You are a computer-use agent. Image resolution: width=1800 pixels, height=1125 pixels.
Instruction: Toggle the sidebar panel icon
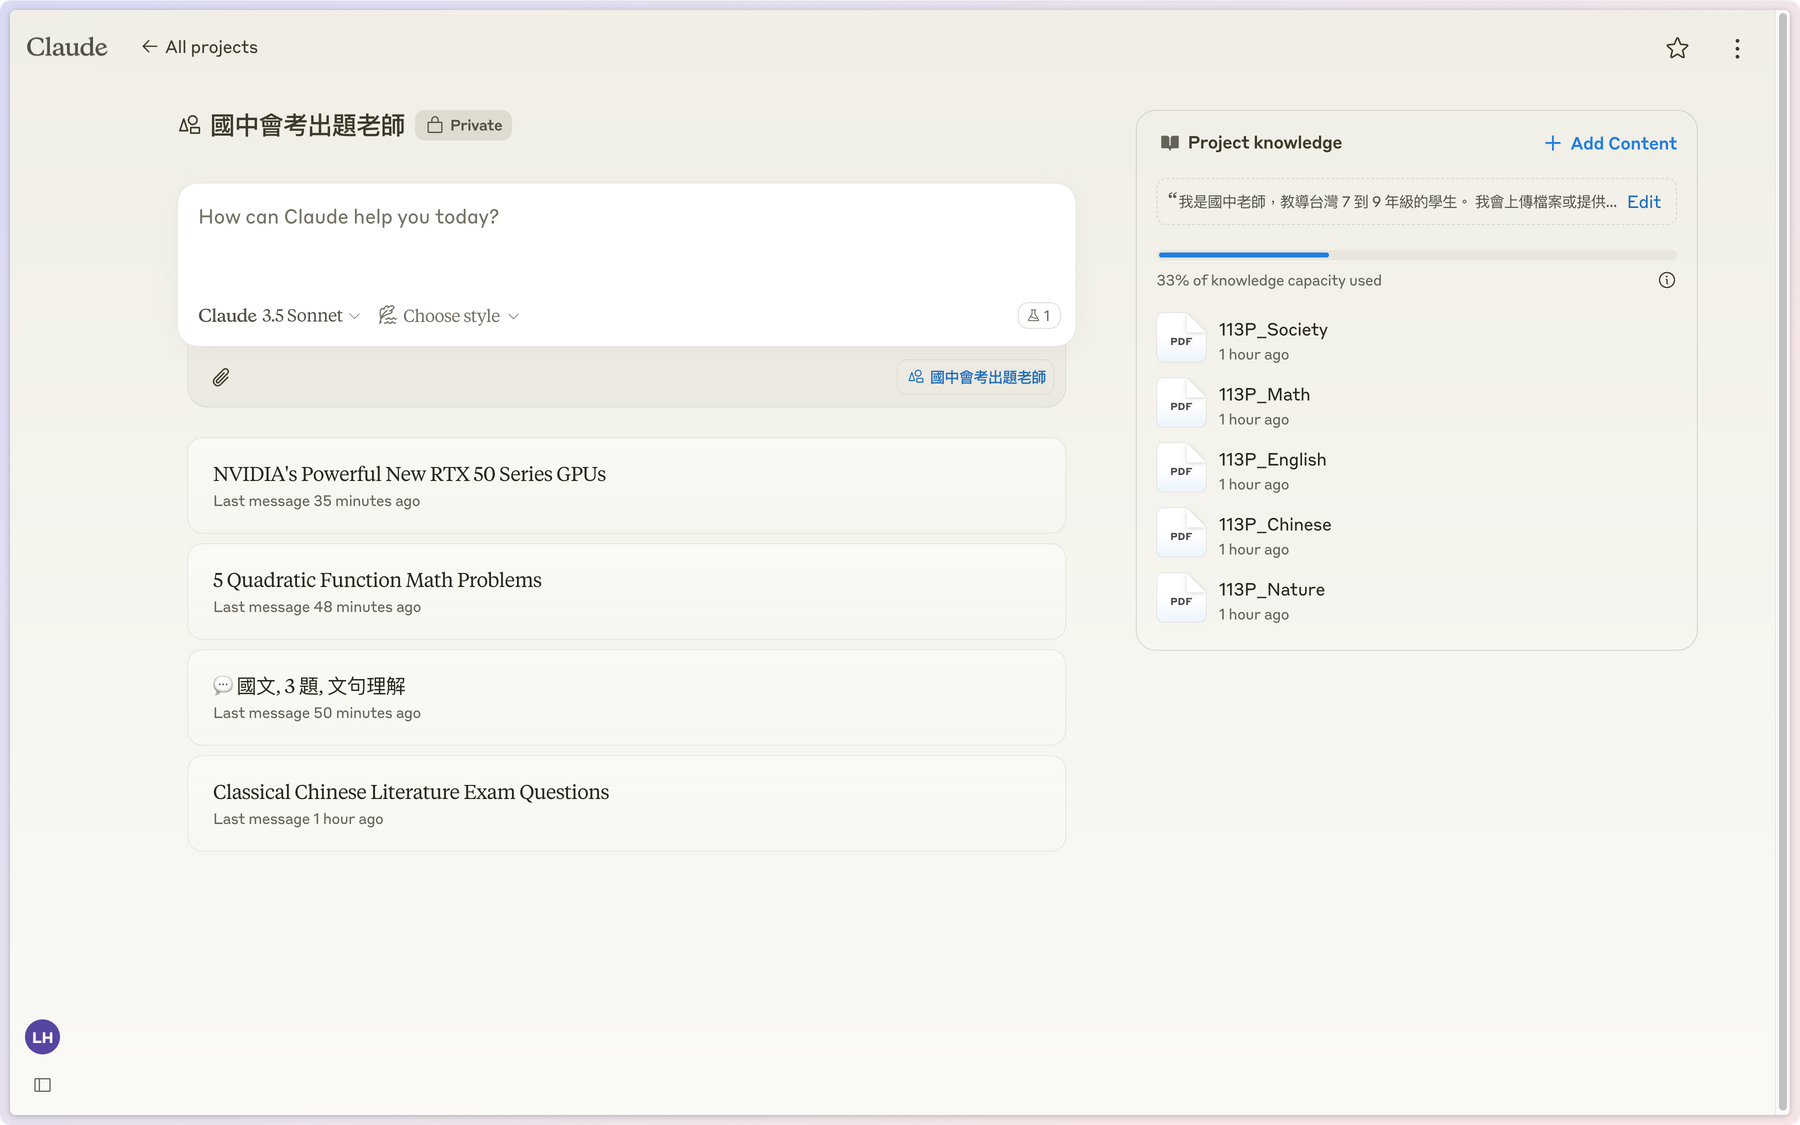point(42,1085)
